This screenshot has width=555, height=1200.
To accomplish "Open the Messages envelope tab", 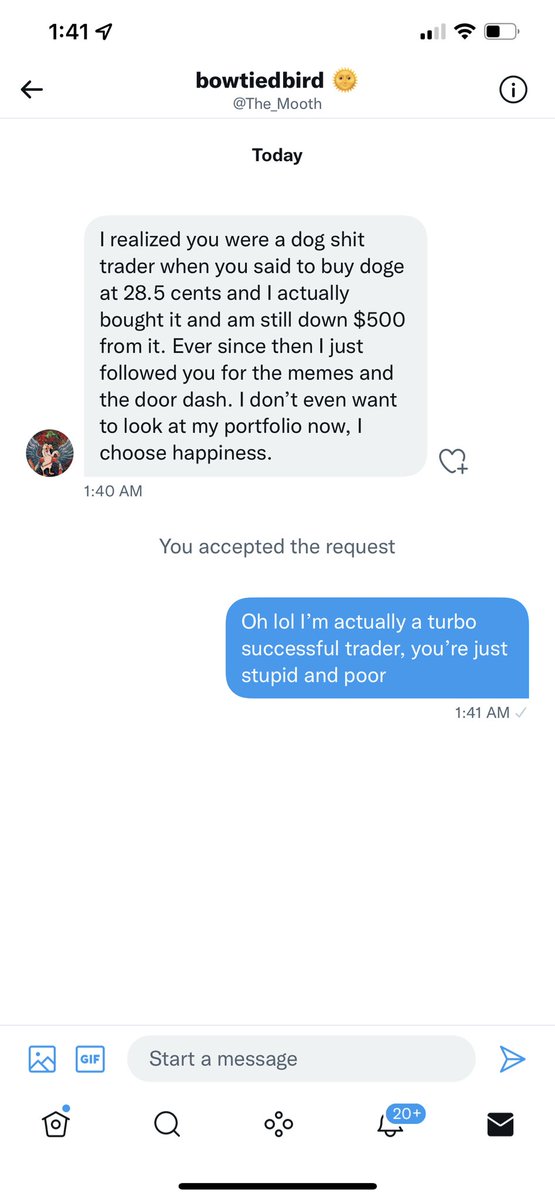I will point(500,1124).
